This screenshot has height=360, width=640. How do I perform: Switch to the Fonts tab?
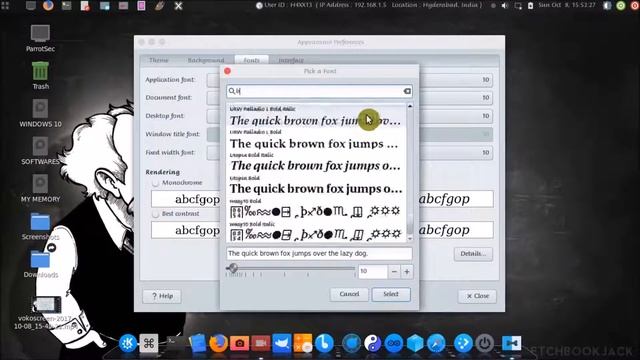coord(251,60)
